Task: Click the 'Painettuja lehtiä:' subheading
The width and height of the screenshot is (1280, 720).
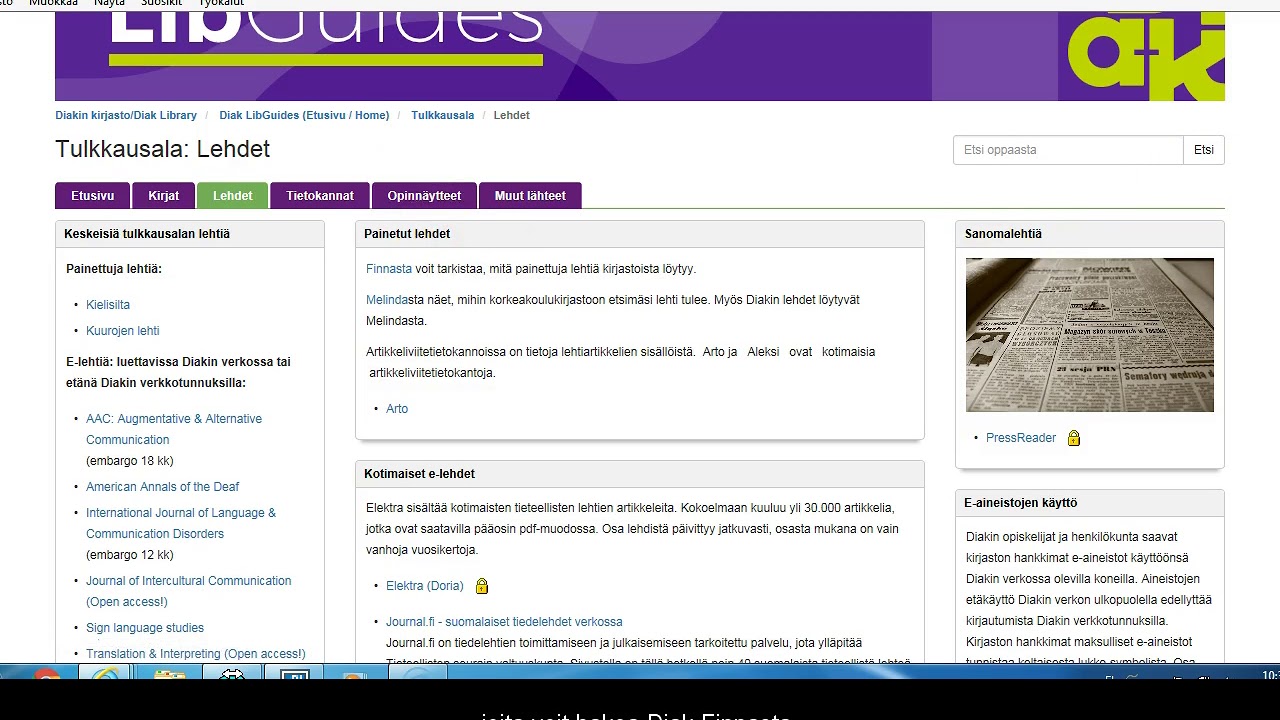Action: 114,269
